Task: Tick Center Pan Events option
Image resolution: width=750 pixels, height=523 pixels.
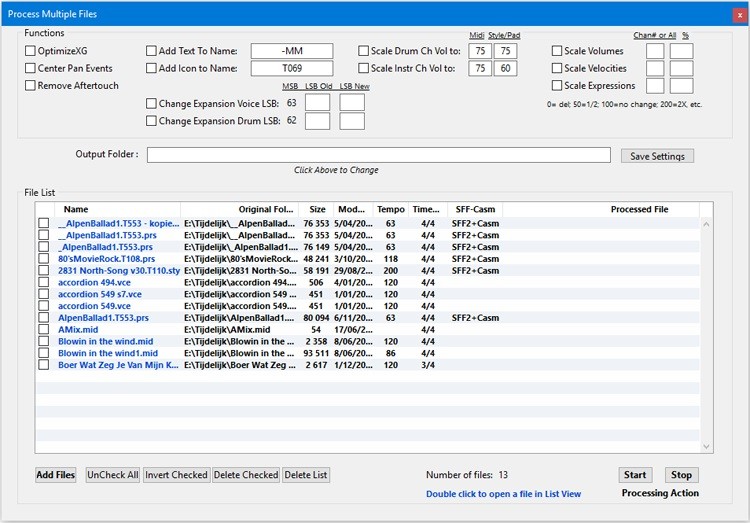Action: (30, 68)
